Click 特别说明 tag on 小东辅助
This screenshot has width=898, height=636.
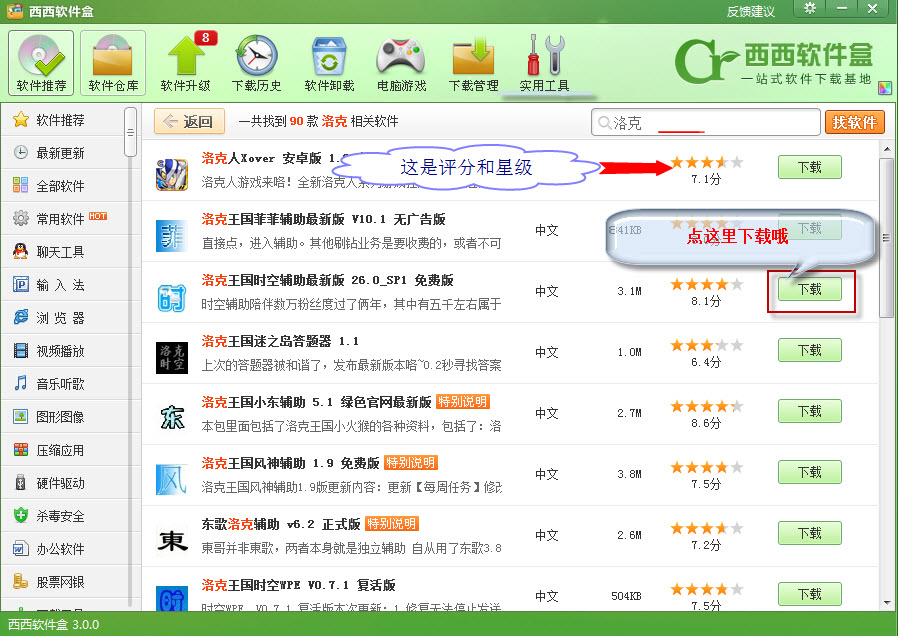click(x=463, y=402)
